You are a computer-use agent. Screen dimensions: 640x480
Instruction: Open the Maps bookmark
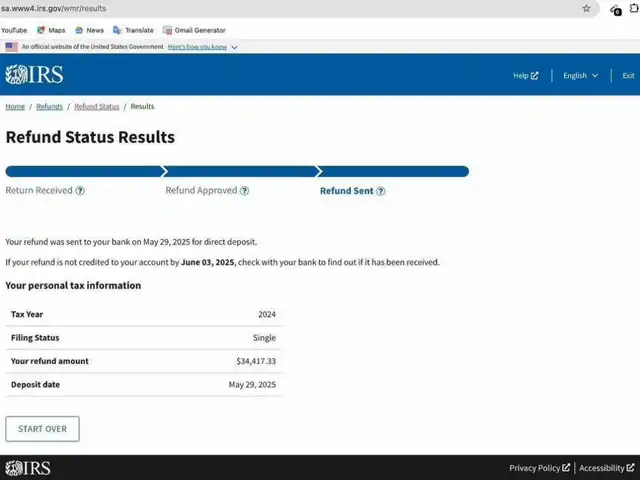coord(52,30)
